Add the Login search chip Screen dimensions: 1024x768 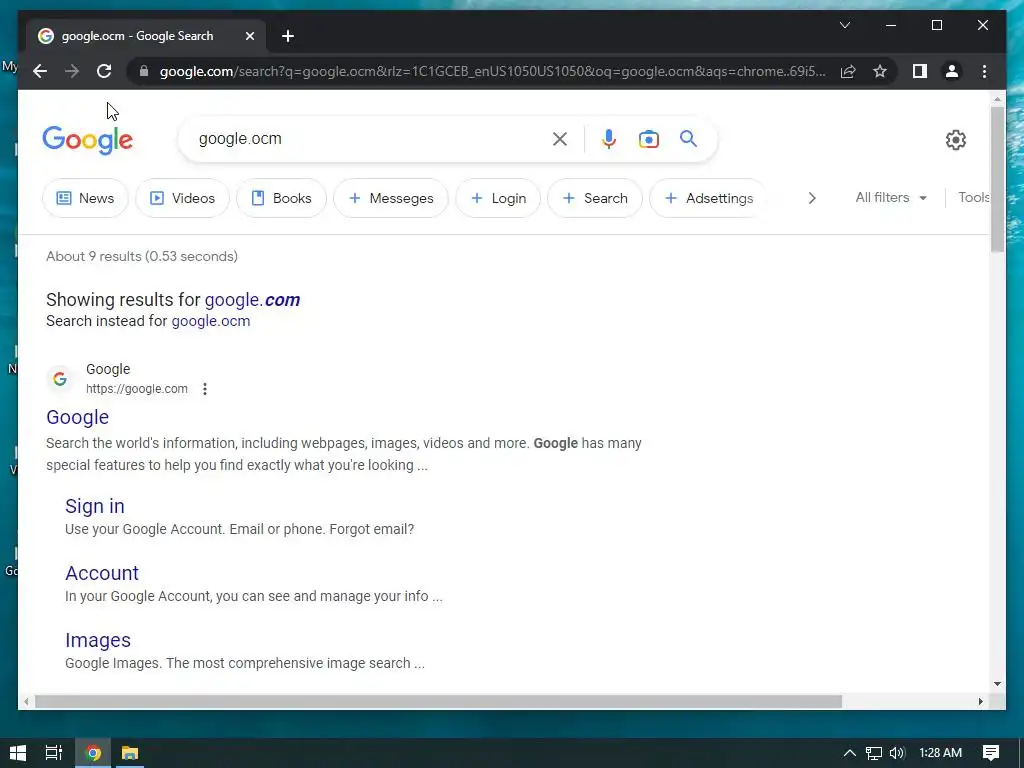[x=498, y=198]
